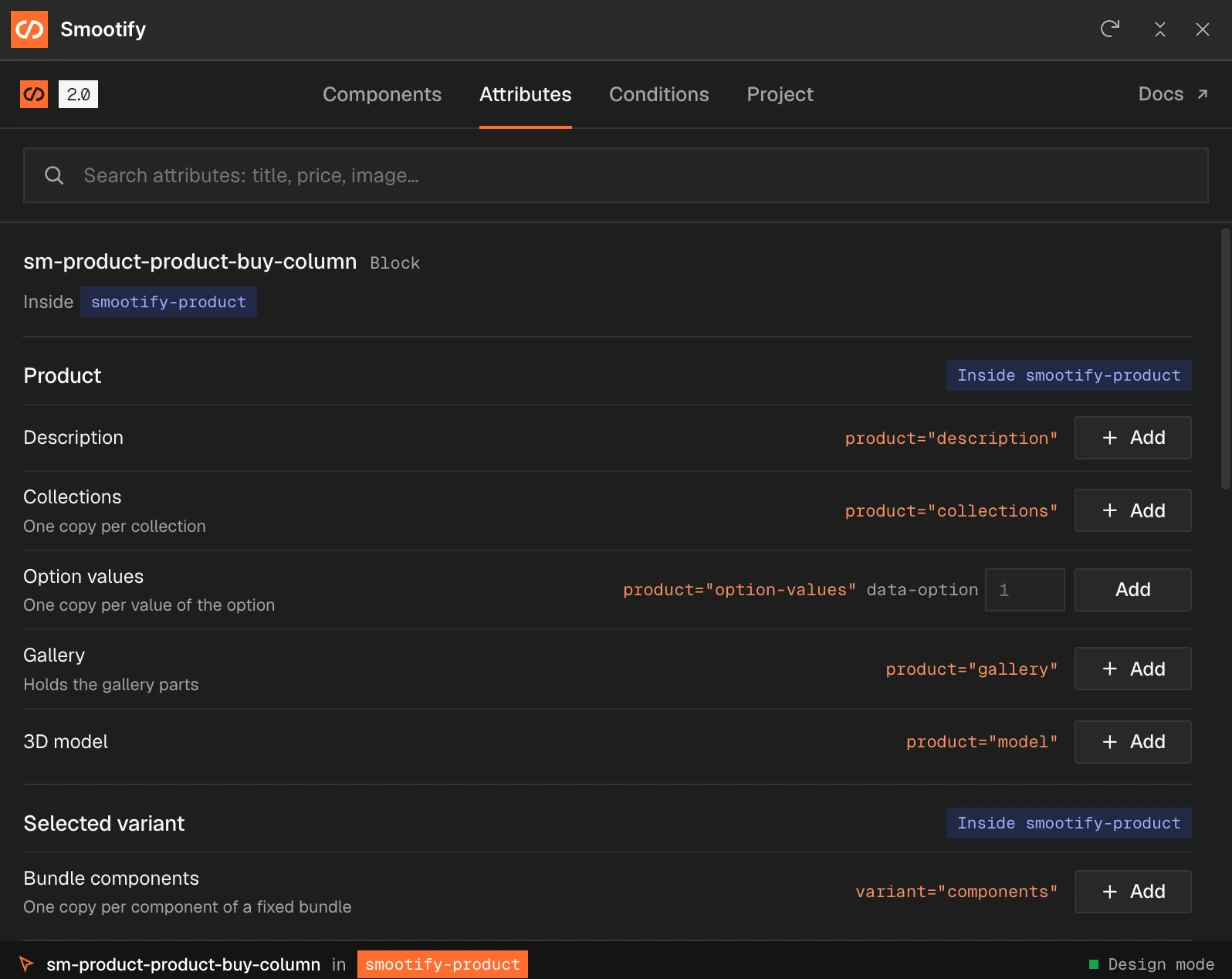Screen dimensions: 1232x979
Task: Click the refresh icon in the title bar
Action: tap(1109, 29)
